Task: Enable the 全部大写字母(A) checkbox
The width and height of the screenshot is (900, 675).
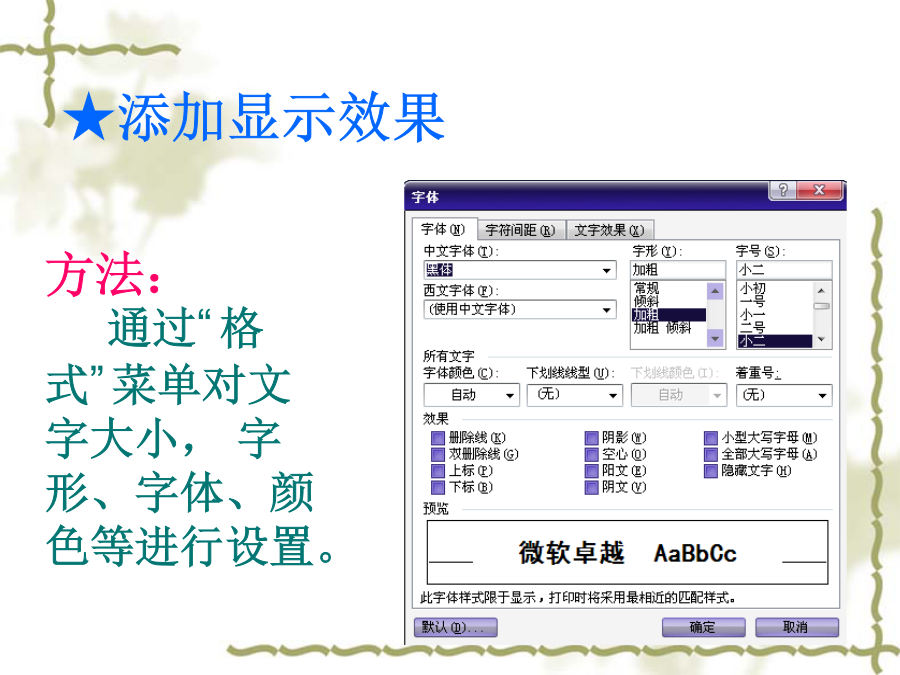Action: click(711, 455)
